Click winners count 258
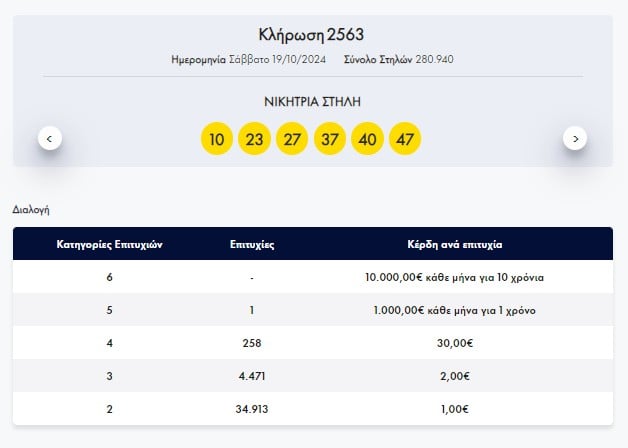The width and height of the screenshot is (628, 448). tap(252, 343)
